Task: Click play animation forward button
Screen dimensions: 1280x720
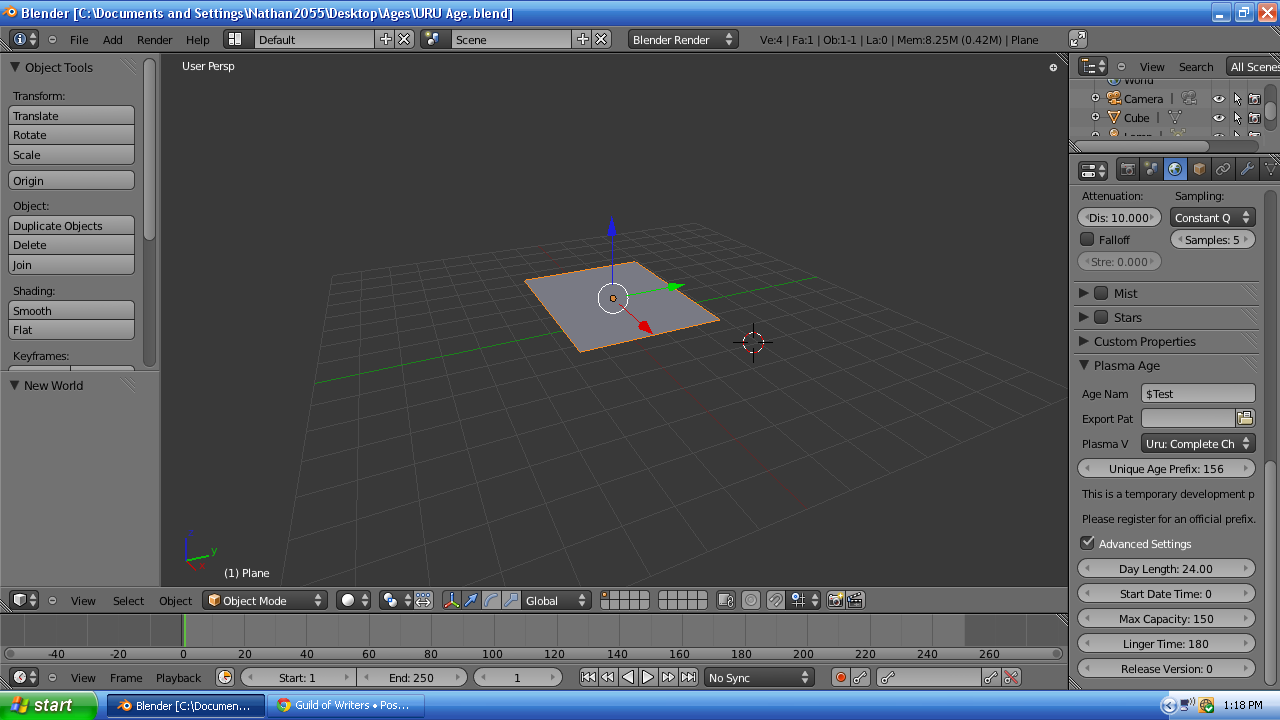Action: point(648,677)
